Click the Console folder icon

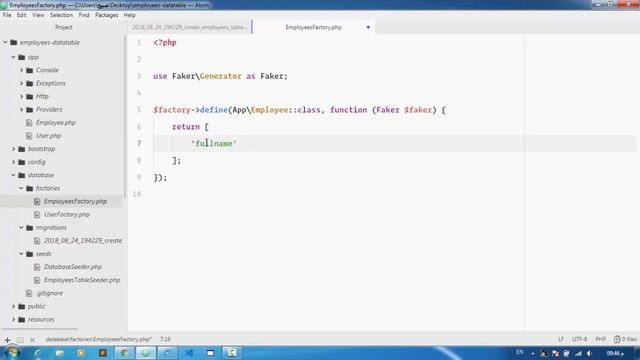pyautogui.click(x=29, y=70)
